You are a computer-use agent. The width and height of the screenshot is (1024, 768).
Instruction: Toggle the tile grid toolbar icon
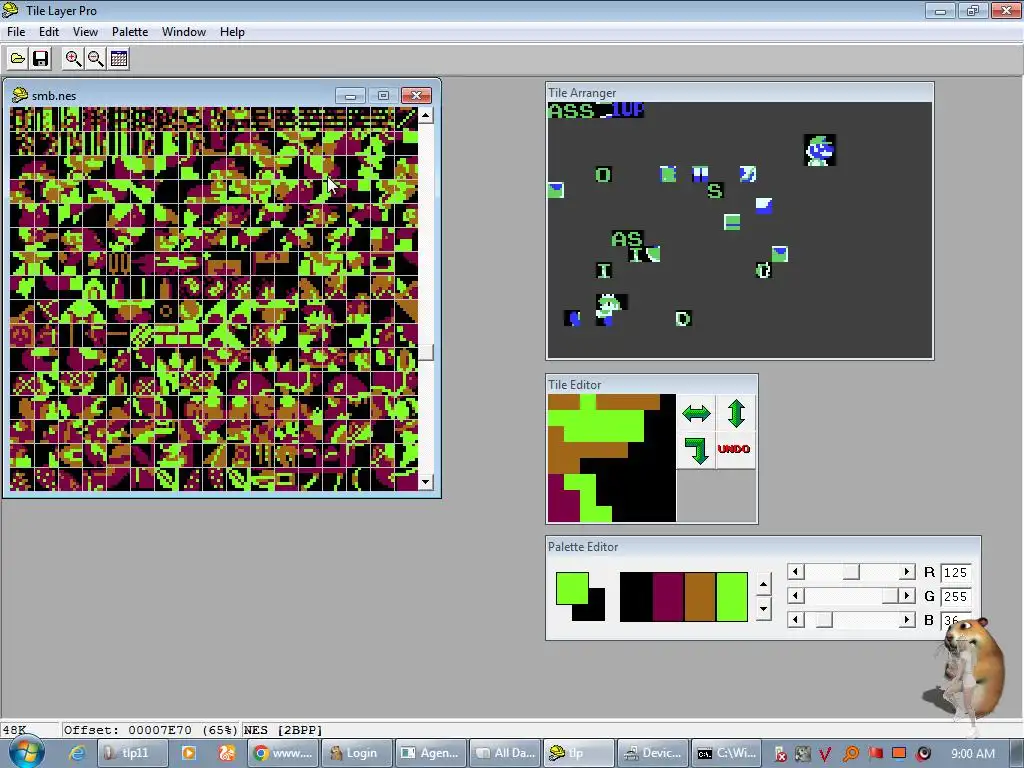(x=119, y=59)
